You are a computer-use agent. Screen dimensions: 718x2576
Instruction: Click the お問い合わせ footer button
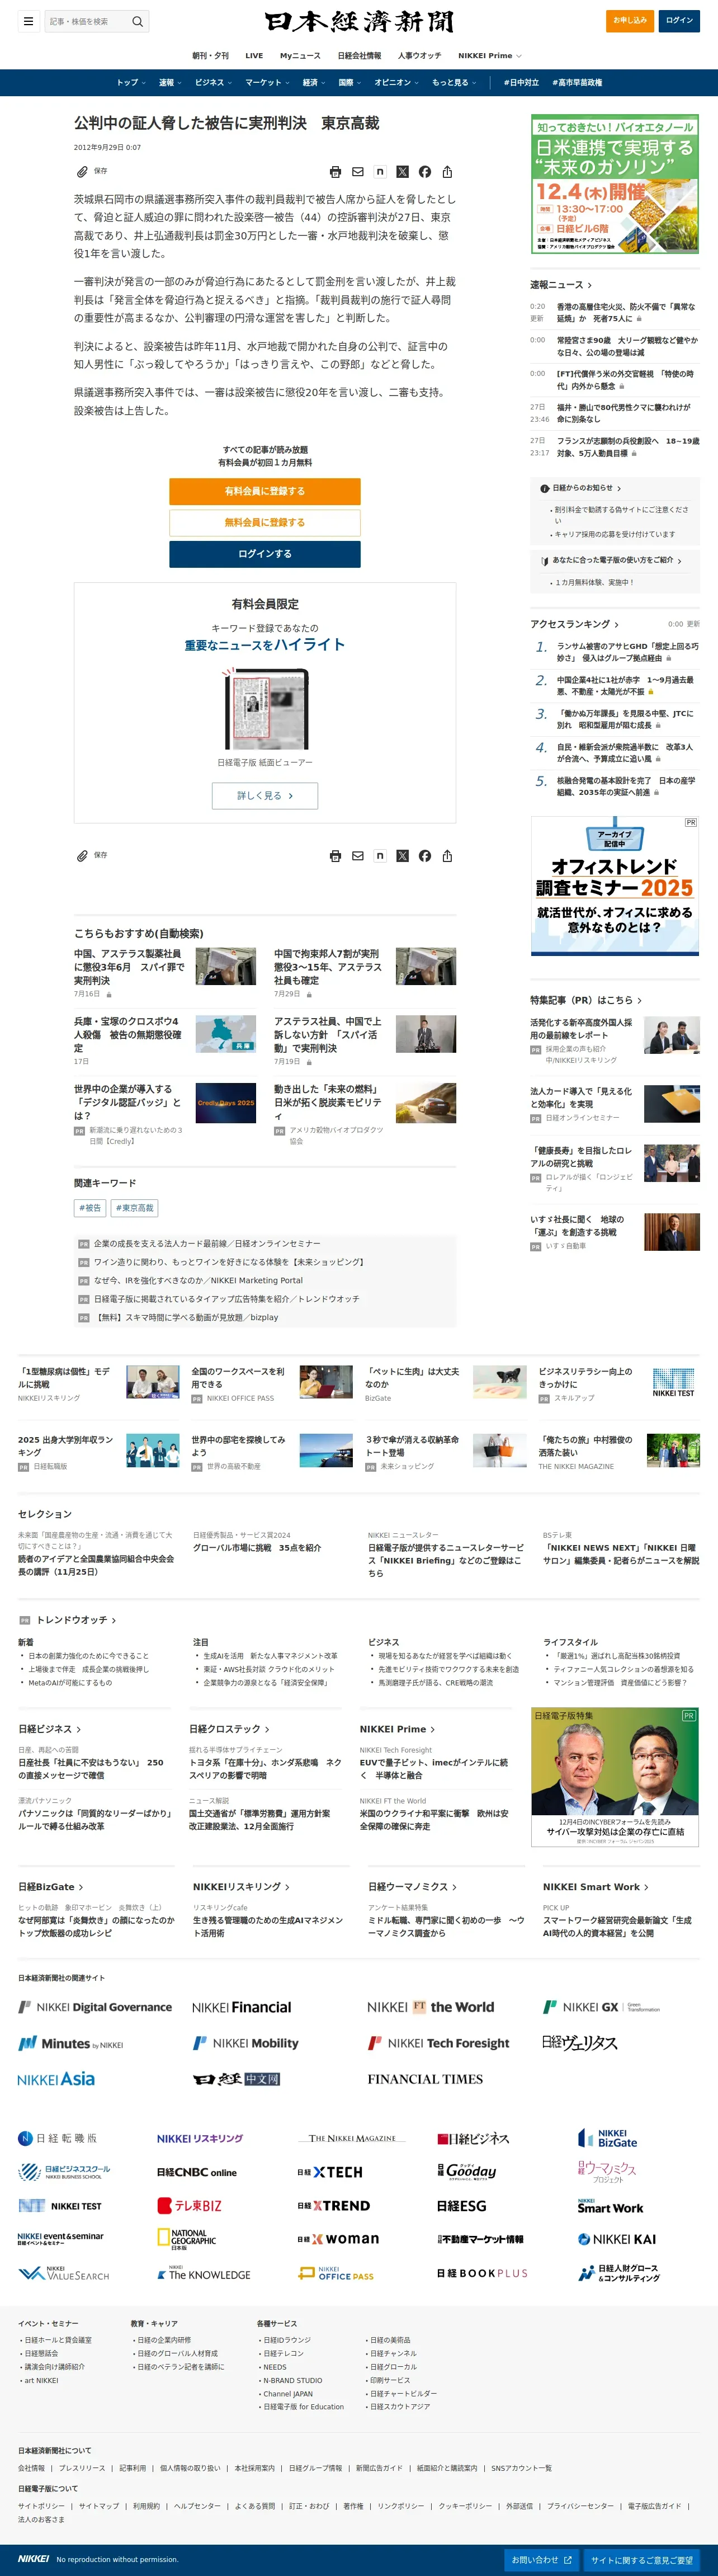(542, 2560)
